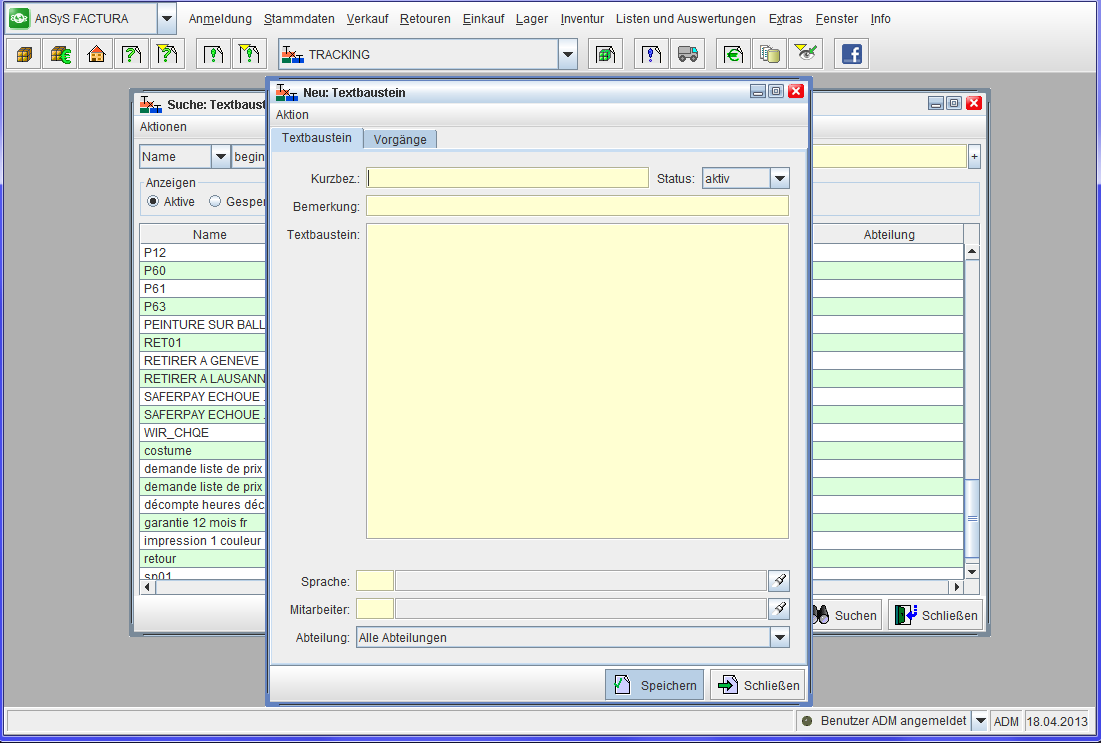Click the funnel with eye toolbar icon
This screenshot has width=1101, height=743.
click(x=805, y=55)
